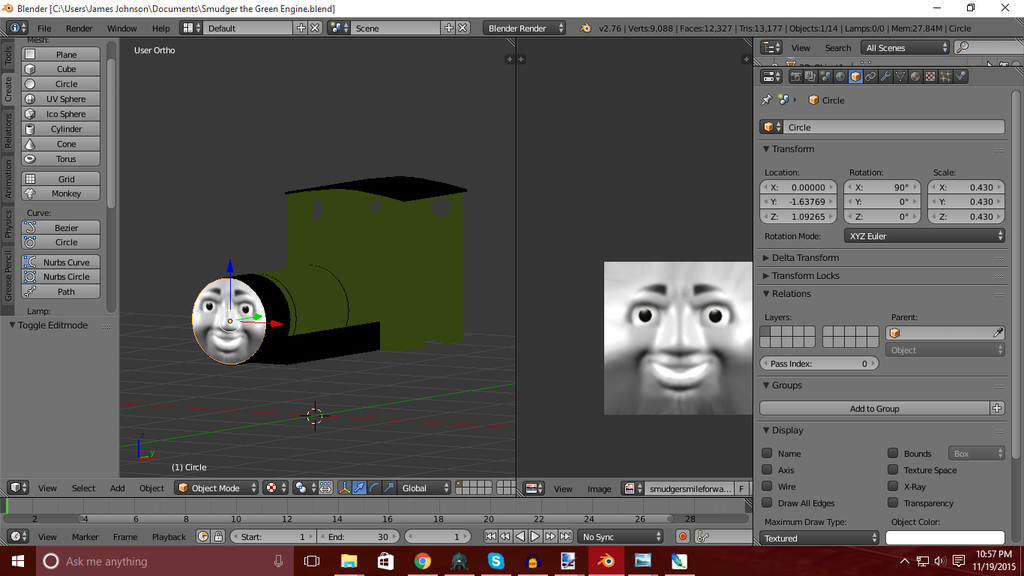Add Monkey mesh
Image resolution: width=1024 pixels, height=576 pixels.
(x=61, y=193)
